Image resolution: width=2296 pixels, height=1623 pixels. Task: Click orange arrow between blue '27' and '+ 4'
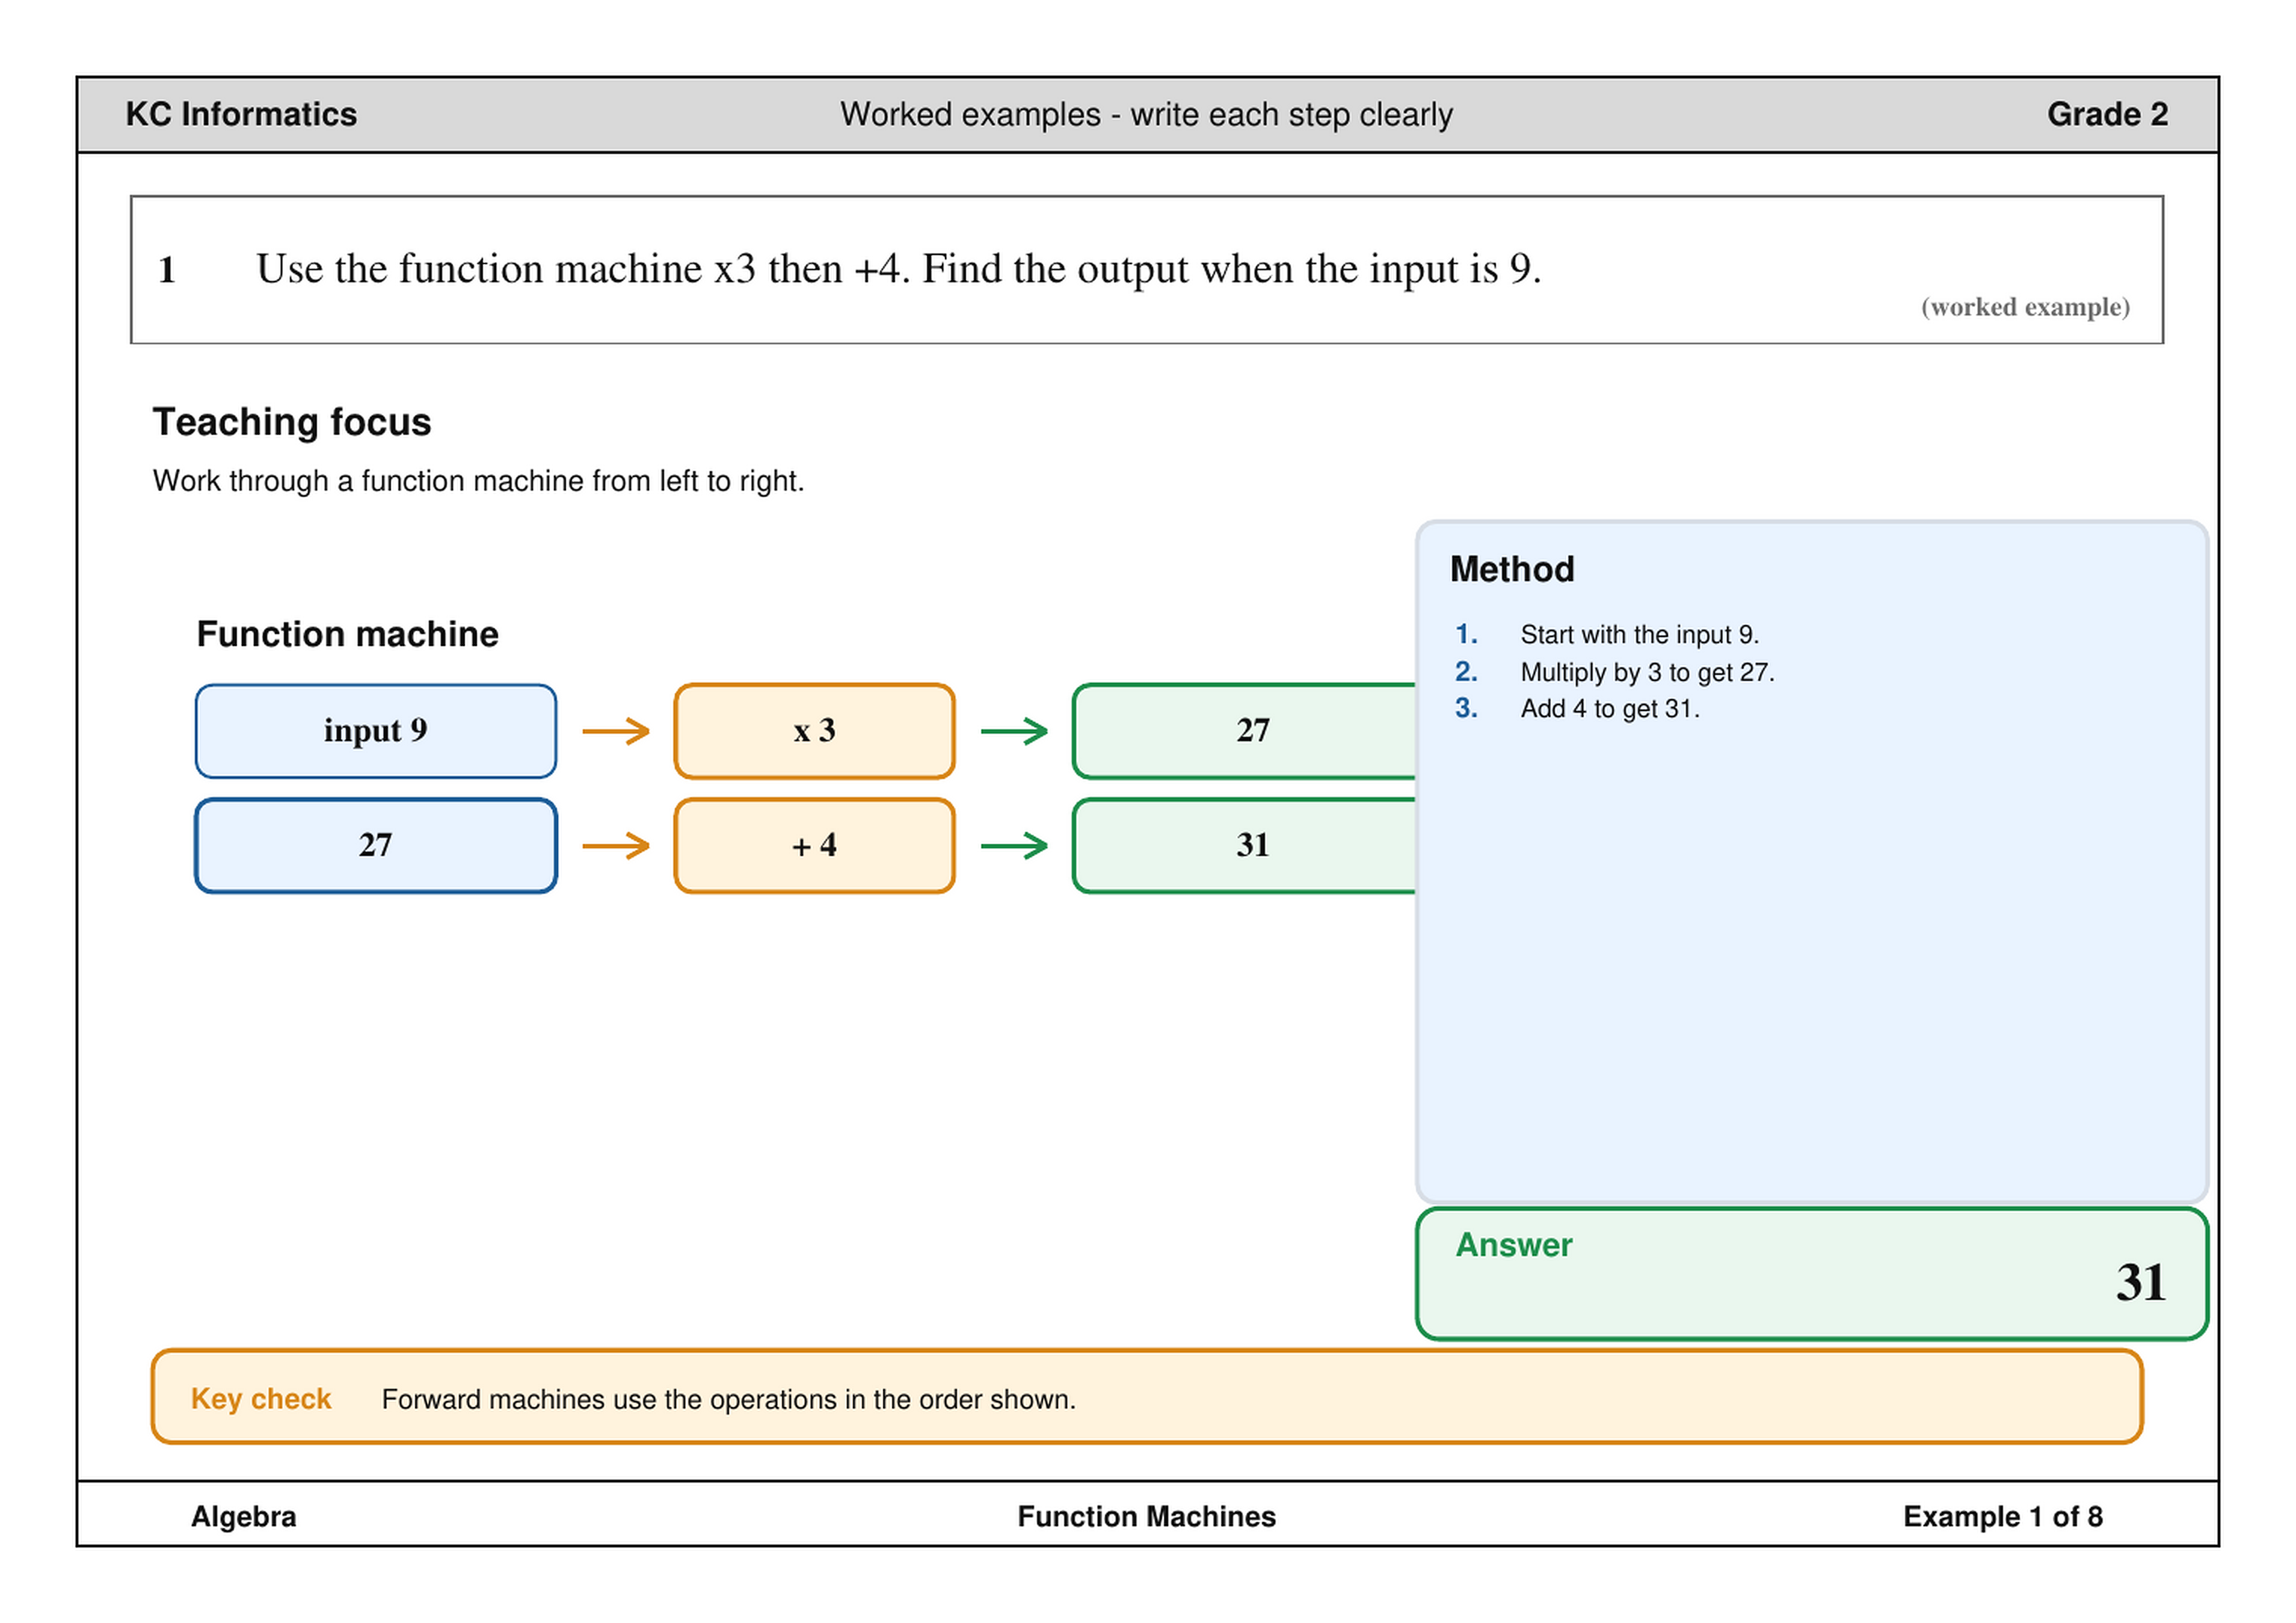pos(616,846)
